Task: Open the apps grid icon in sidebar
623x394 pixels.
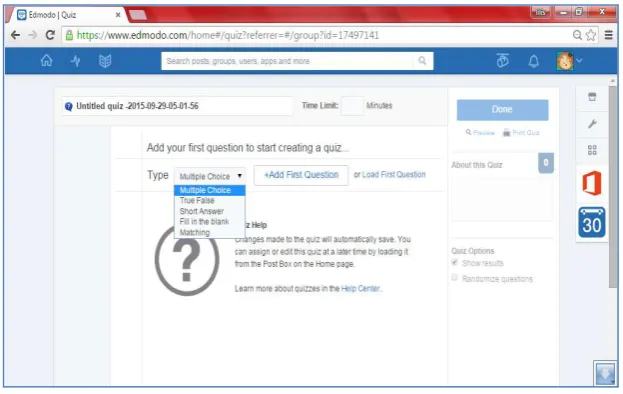Action: coord(592,150)
